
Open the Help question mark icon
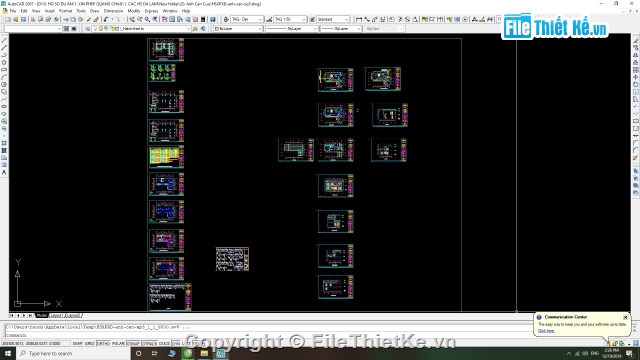tap(213, 19)
